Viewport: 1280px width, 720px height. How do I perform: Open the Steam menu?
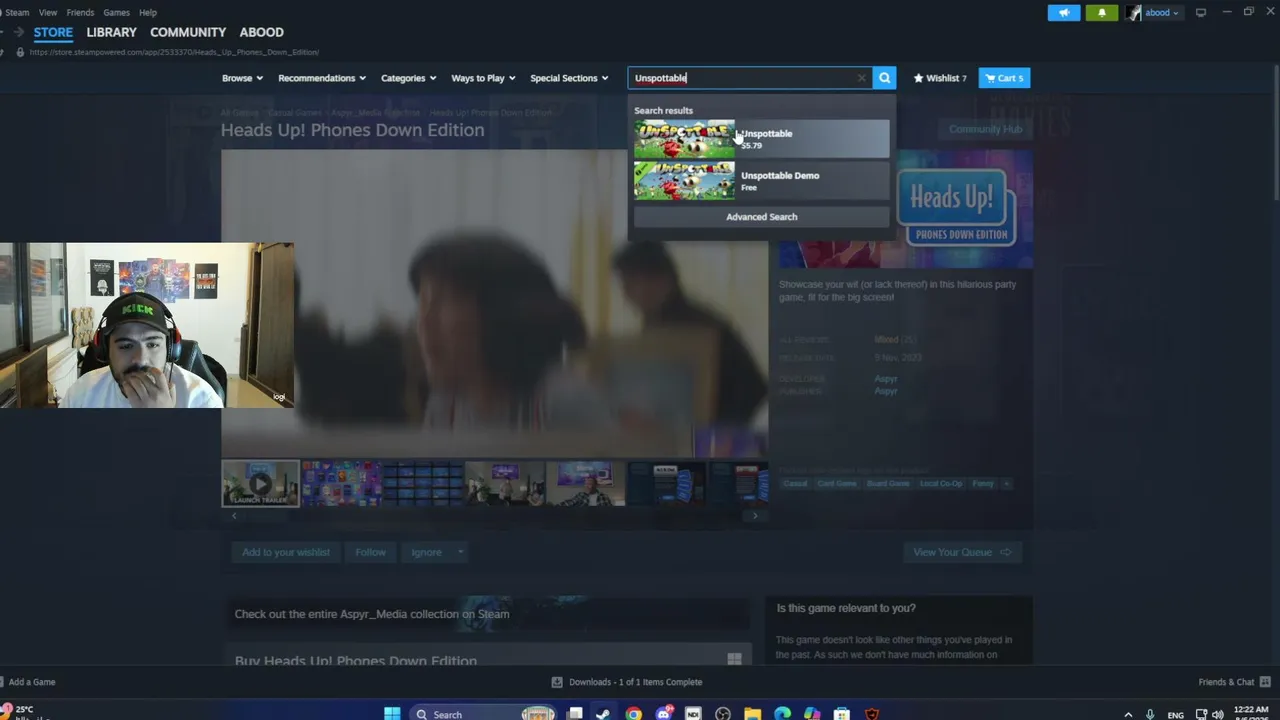coord(17,13)
